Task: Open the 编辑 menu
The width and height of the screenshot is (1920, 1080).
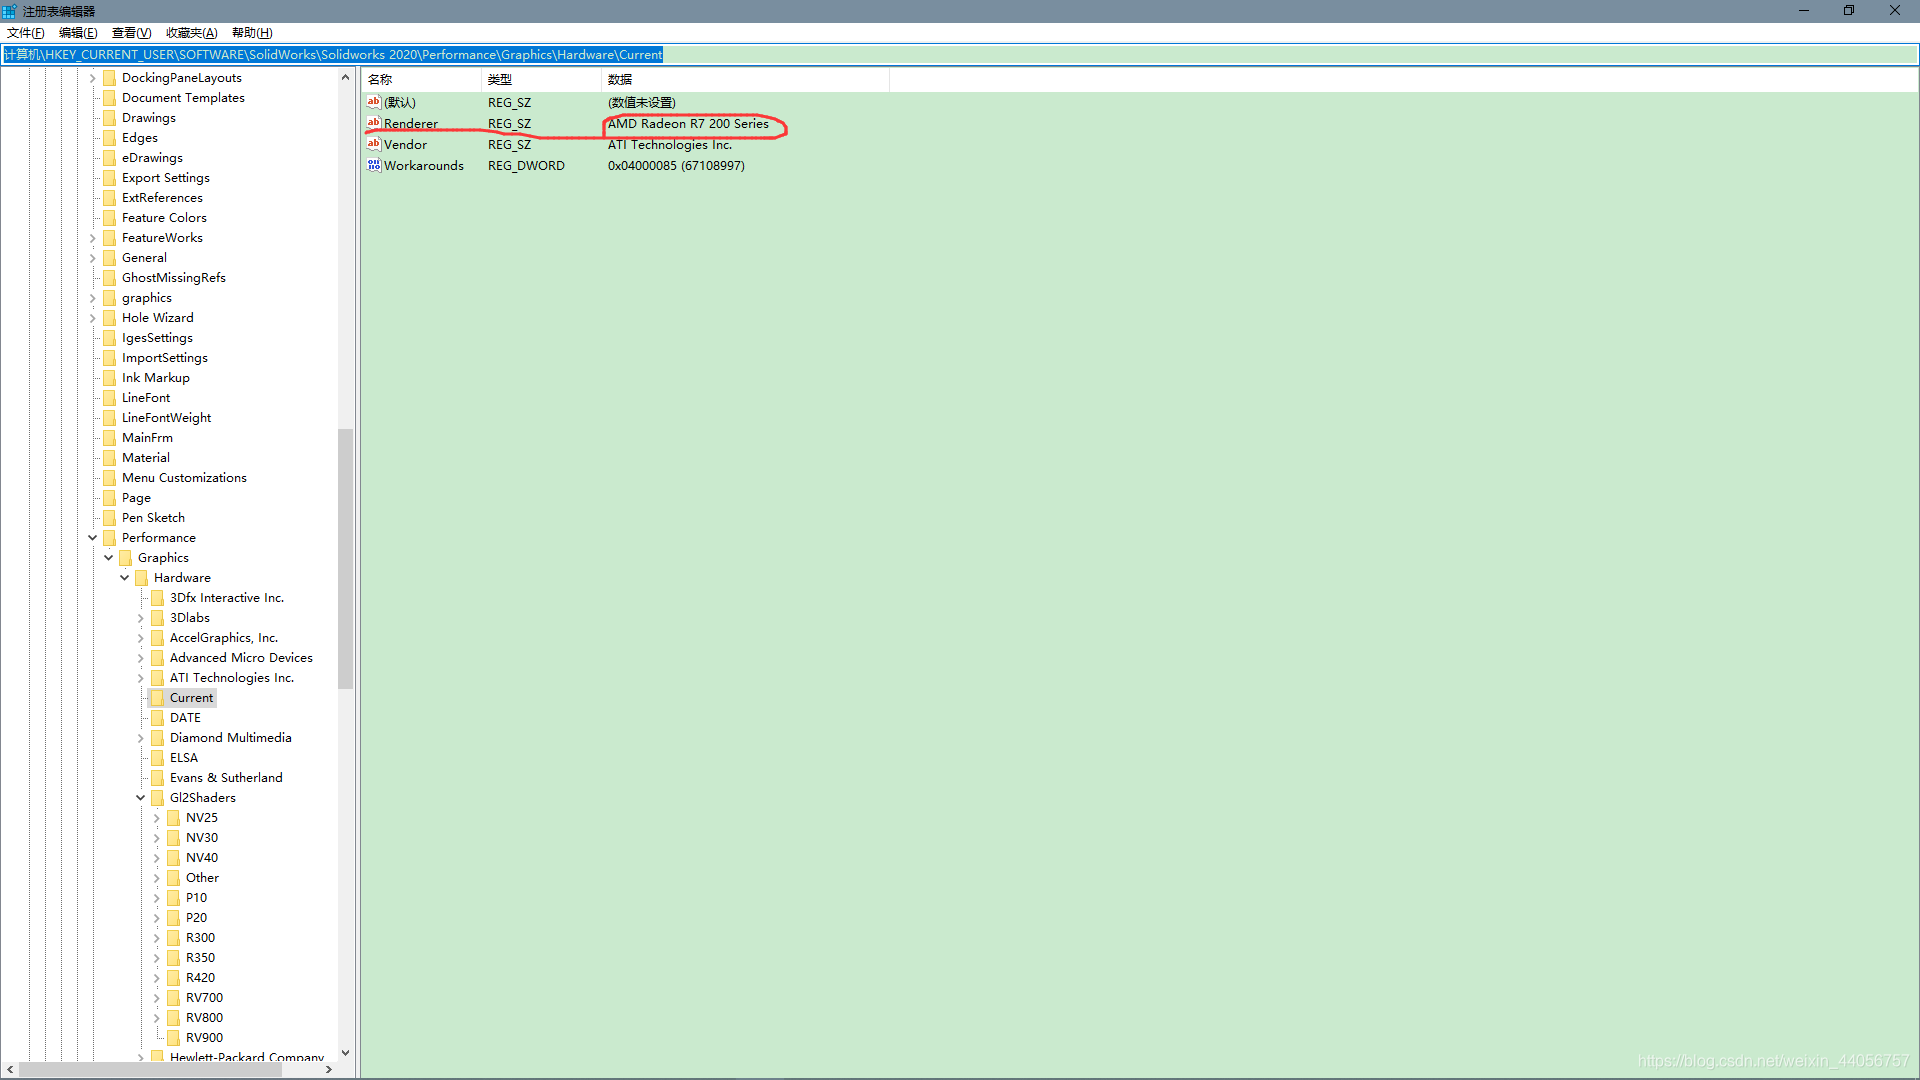Action: click(73, 32)
